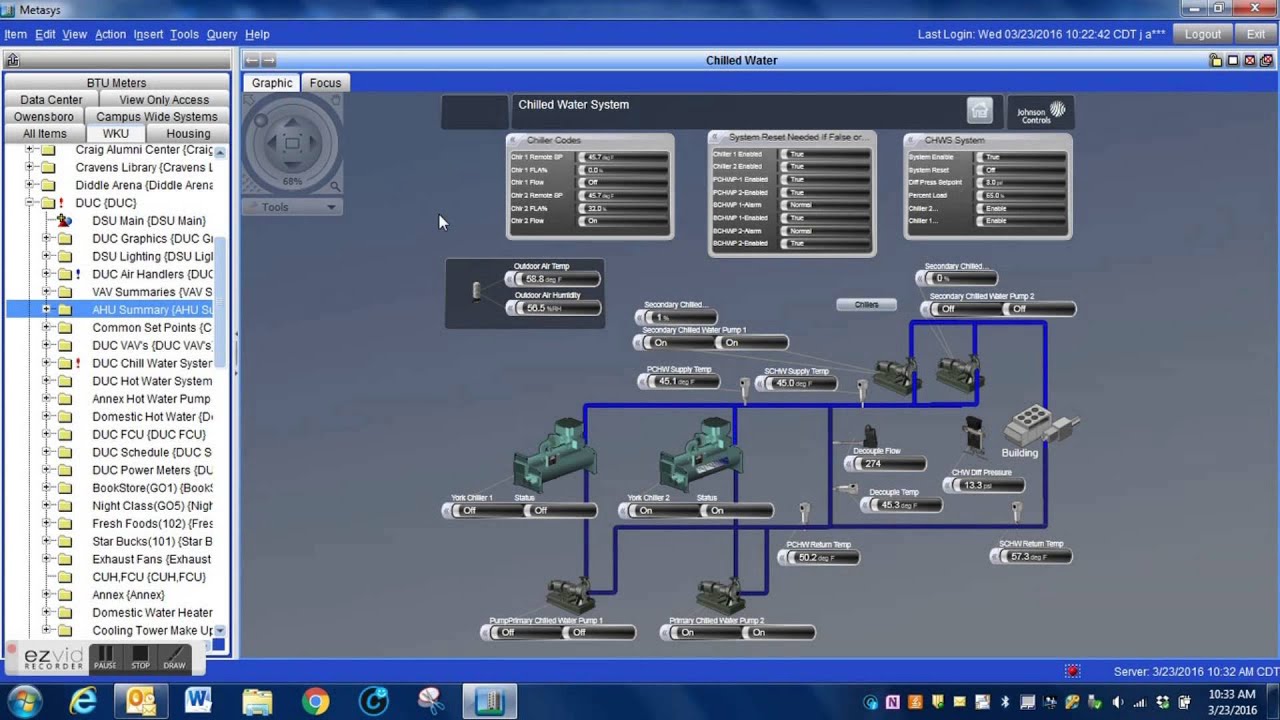Open Microsoft Word from the taskbar
1280x720 pixels.
(199, 701)
